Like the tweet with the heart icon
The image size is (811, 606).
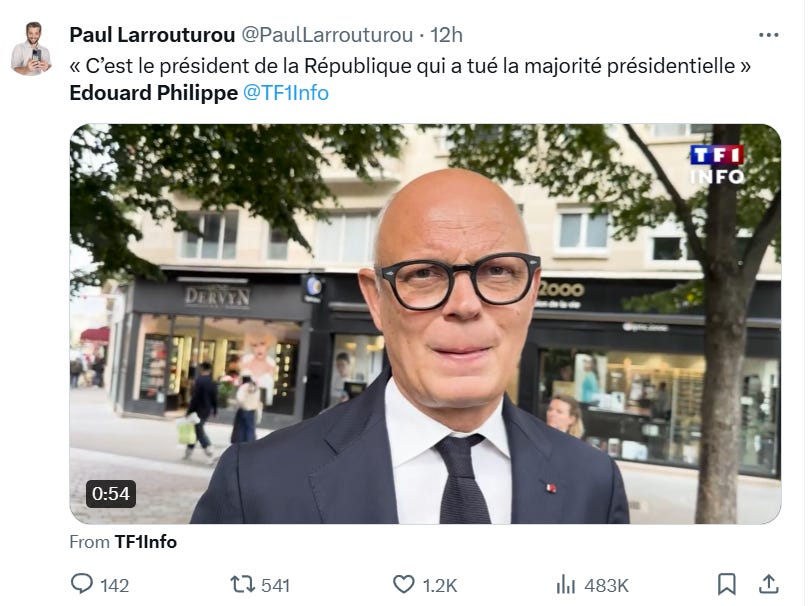coord(403,585)
